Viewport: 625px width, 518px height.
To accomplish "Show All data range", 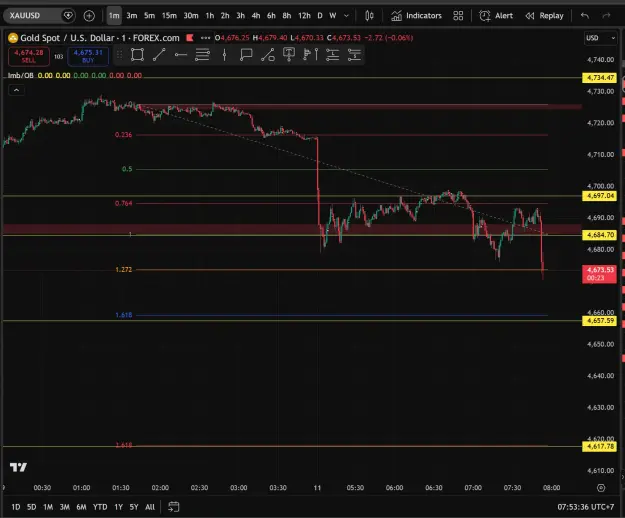I will click(150, 507).
